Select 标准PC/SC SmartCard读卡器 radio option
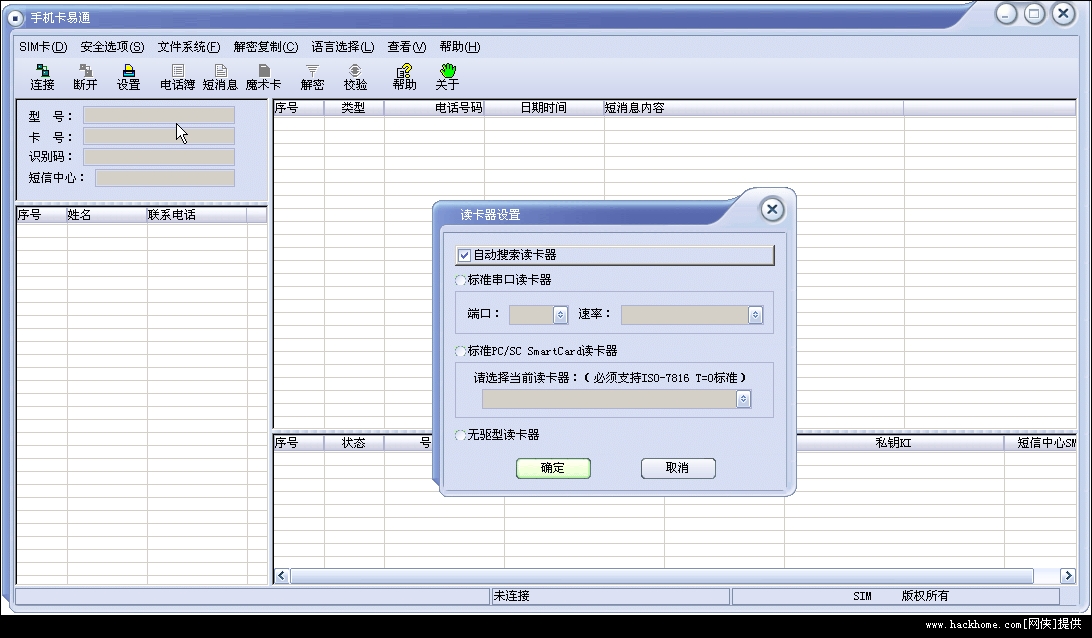This screenshot has width=1092, height=638. [460, 351]
